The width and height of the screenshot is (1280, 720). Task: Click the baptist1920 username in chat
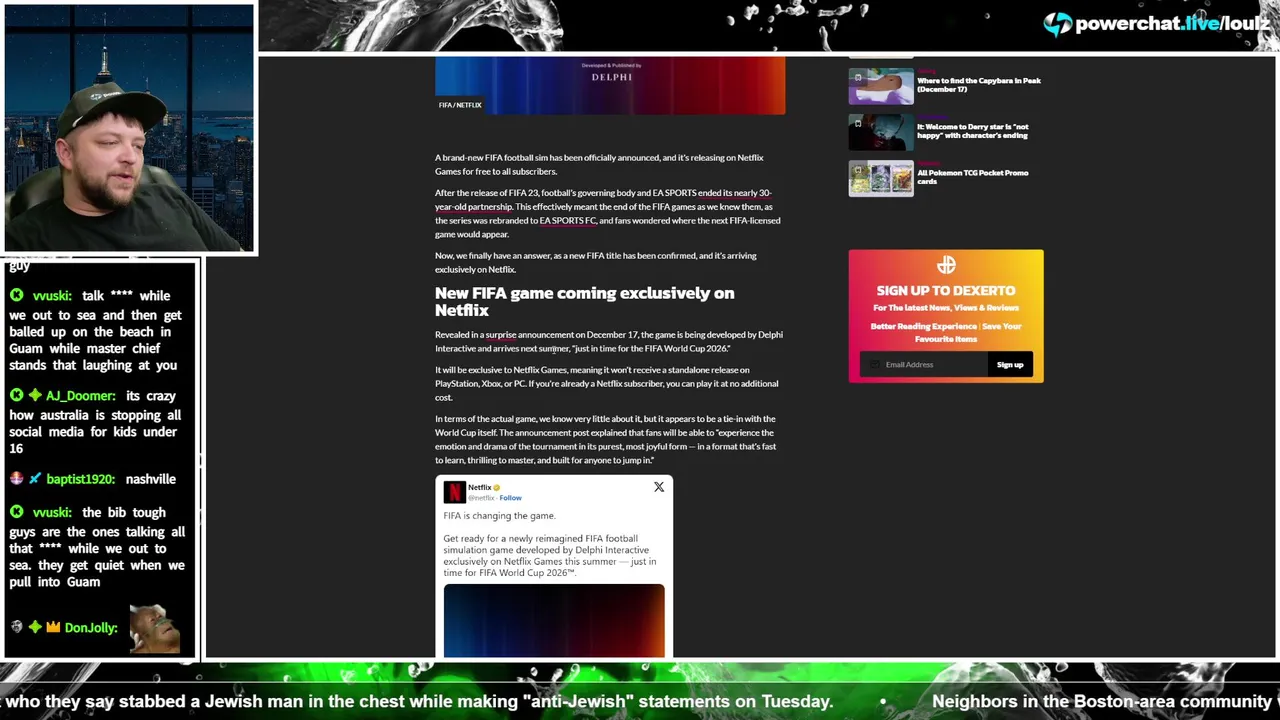[x=81, y=479]
